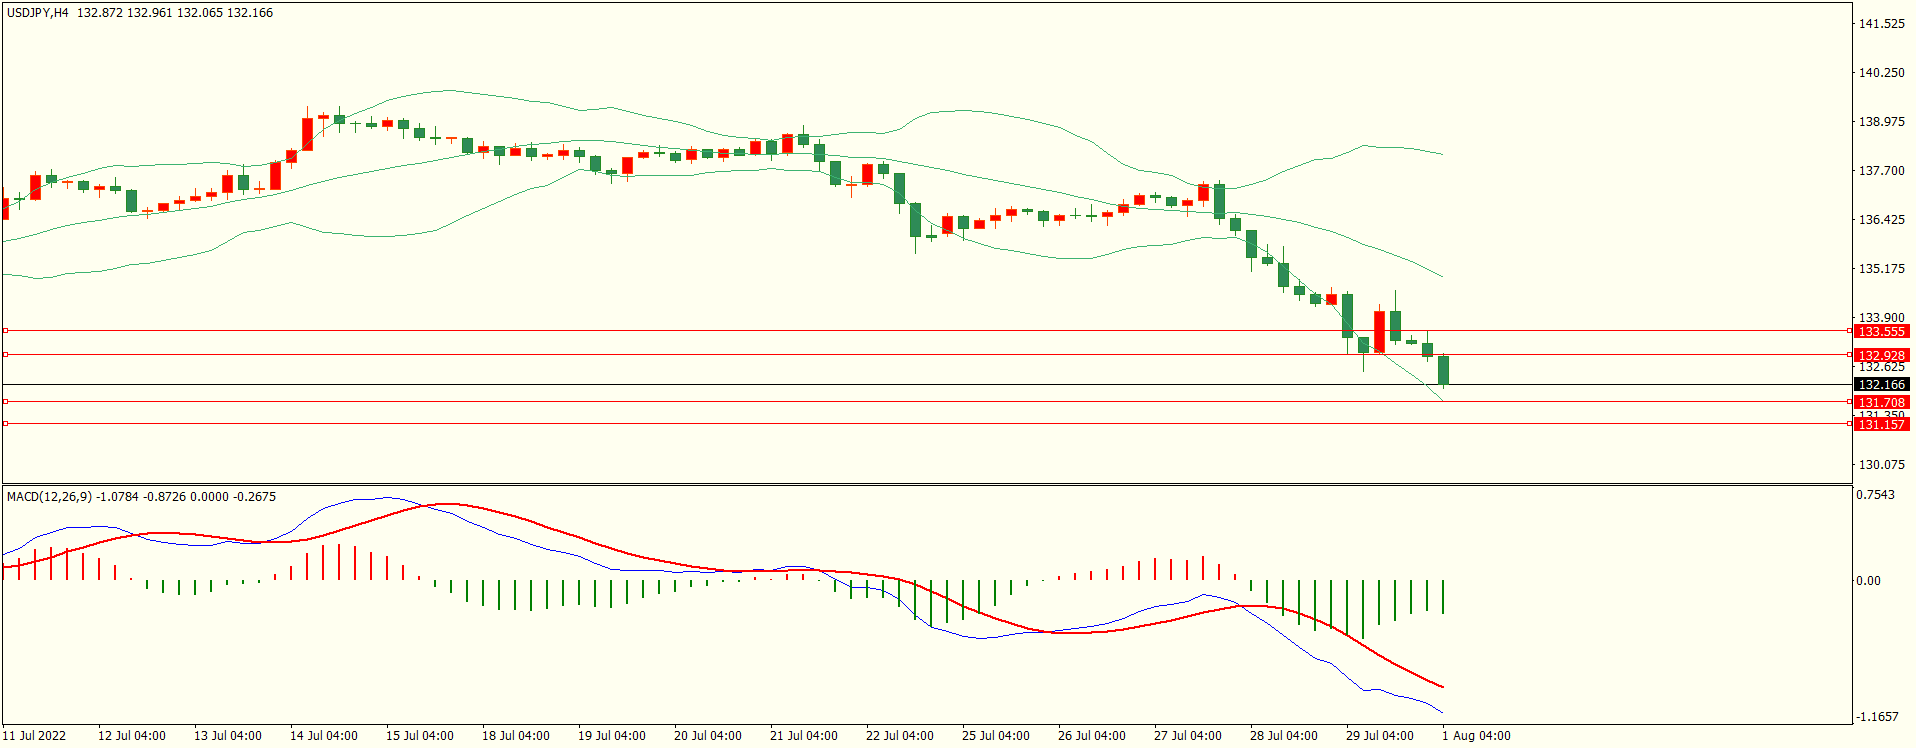This screenshot has width=1916, height=748.
Task: Click the 131.157 red price label
Action: tap(1881, 424)
